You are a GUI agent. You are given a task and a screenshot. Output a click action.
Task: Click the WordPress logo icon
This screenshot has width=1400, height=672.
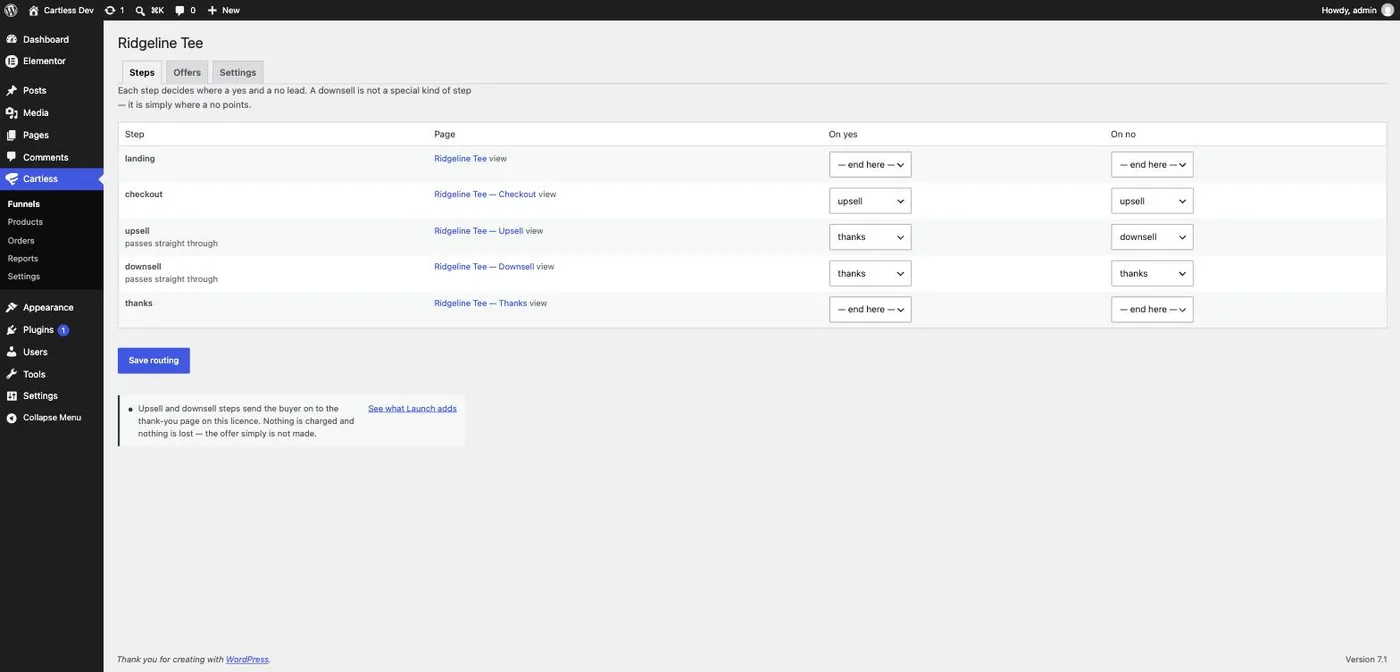[x=11, y=10]
